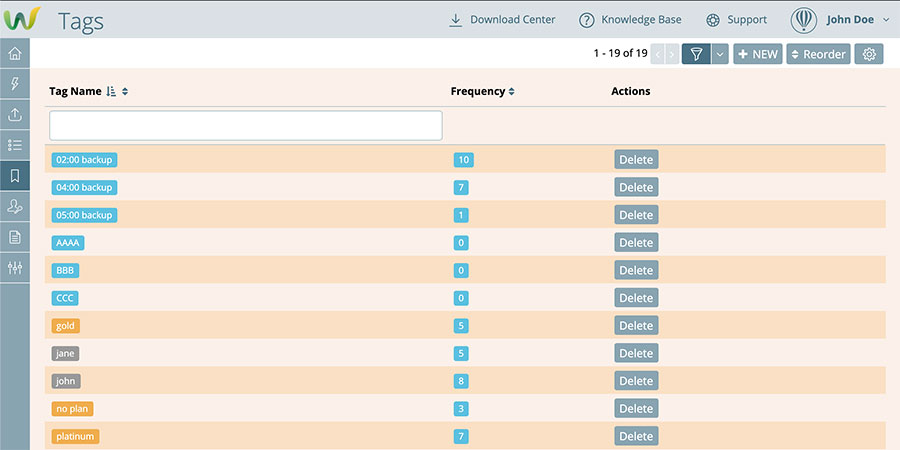Click the filter funnel icon
The width and height of the screenshot is (900, 450).
click(x=696, y=54)
